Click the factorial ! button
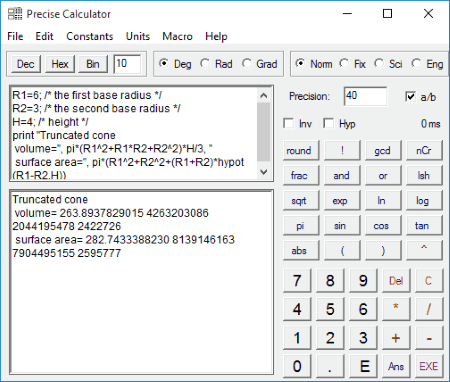The image size is (450, 382). 342,151
